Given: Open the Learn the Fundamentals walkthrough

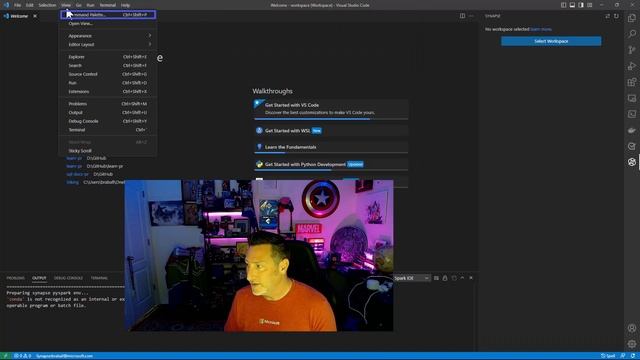Looking at the screenshot, I should coord(331,147).
